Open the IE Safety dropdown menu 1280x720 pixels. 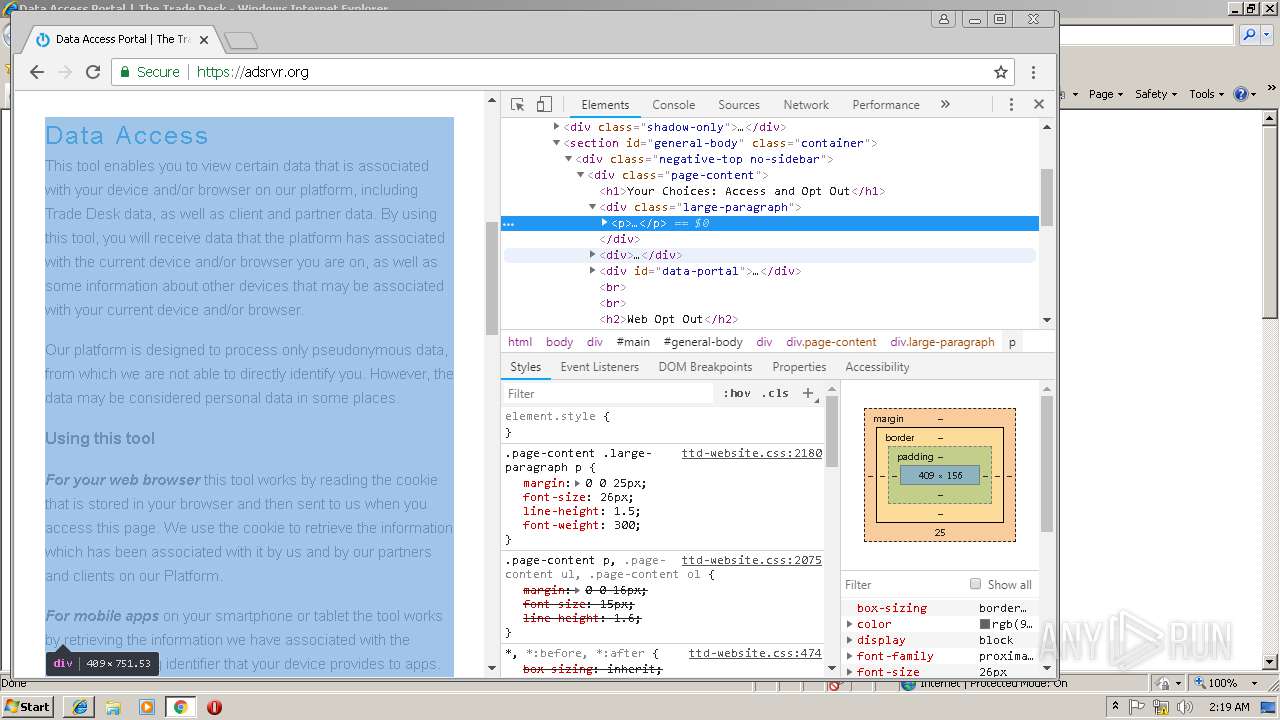(1156, 94)
